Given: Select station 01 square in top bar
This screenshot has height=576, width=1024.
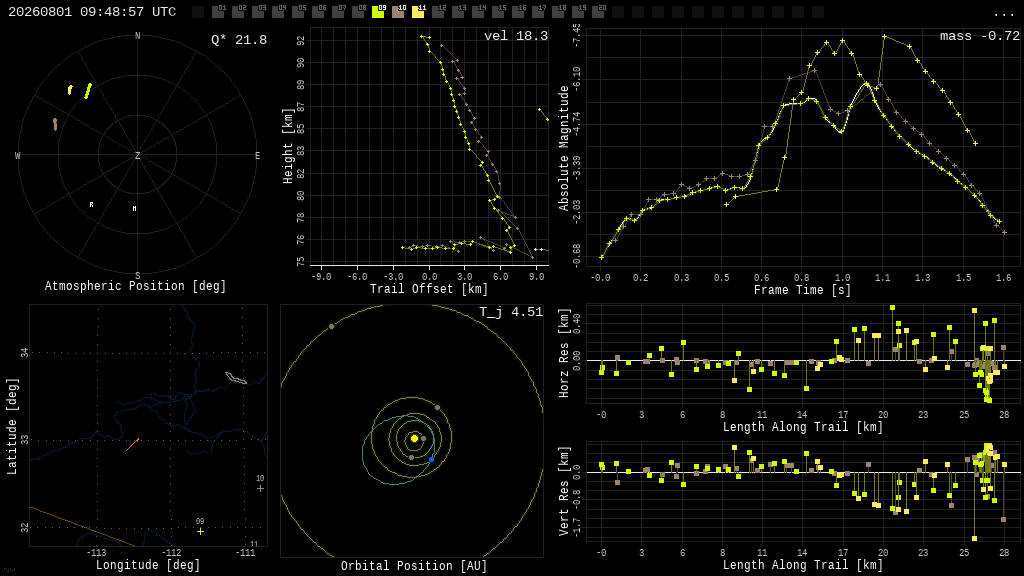Looking at the screenshot, I should 218,12.
